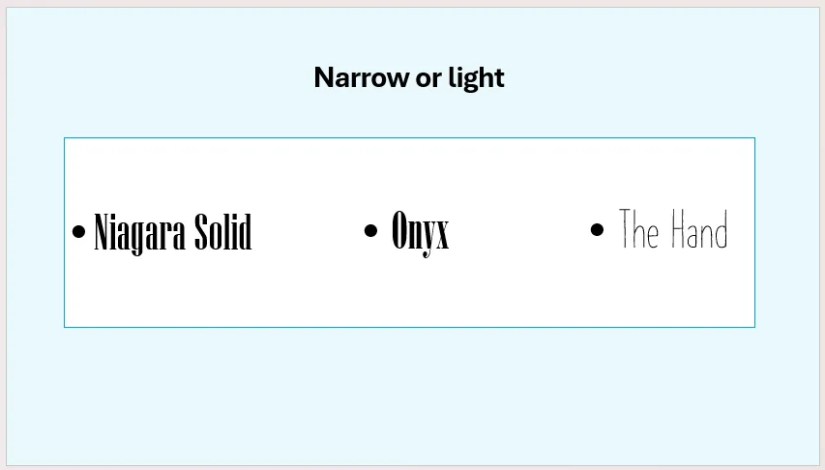Viewport: 825px width, 470px height.
Task: Click the bullet point before Onyx
Action: [371, 230]
